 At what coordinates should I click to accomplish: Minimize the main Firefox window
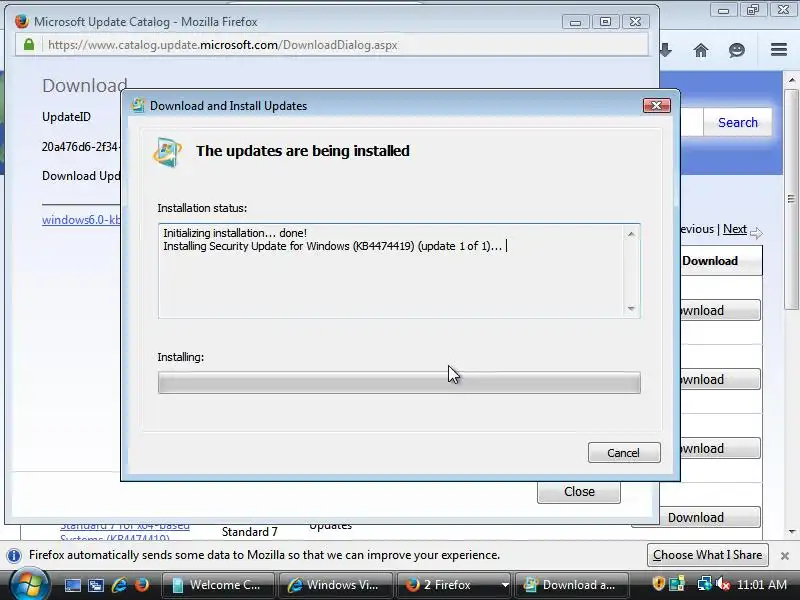(723, 10)
